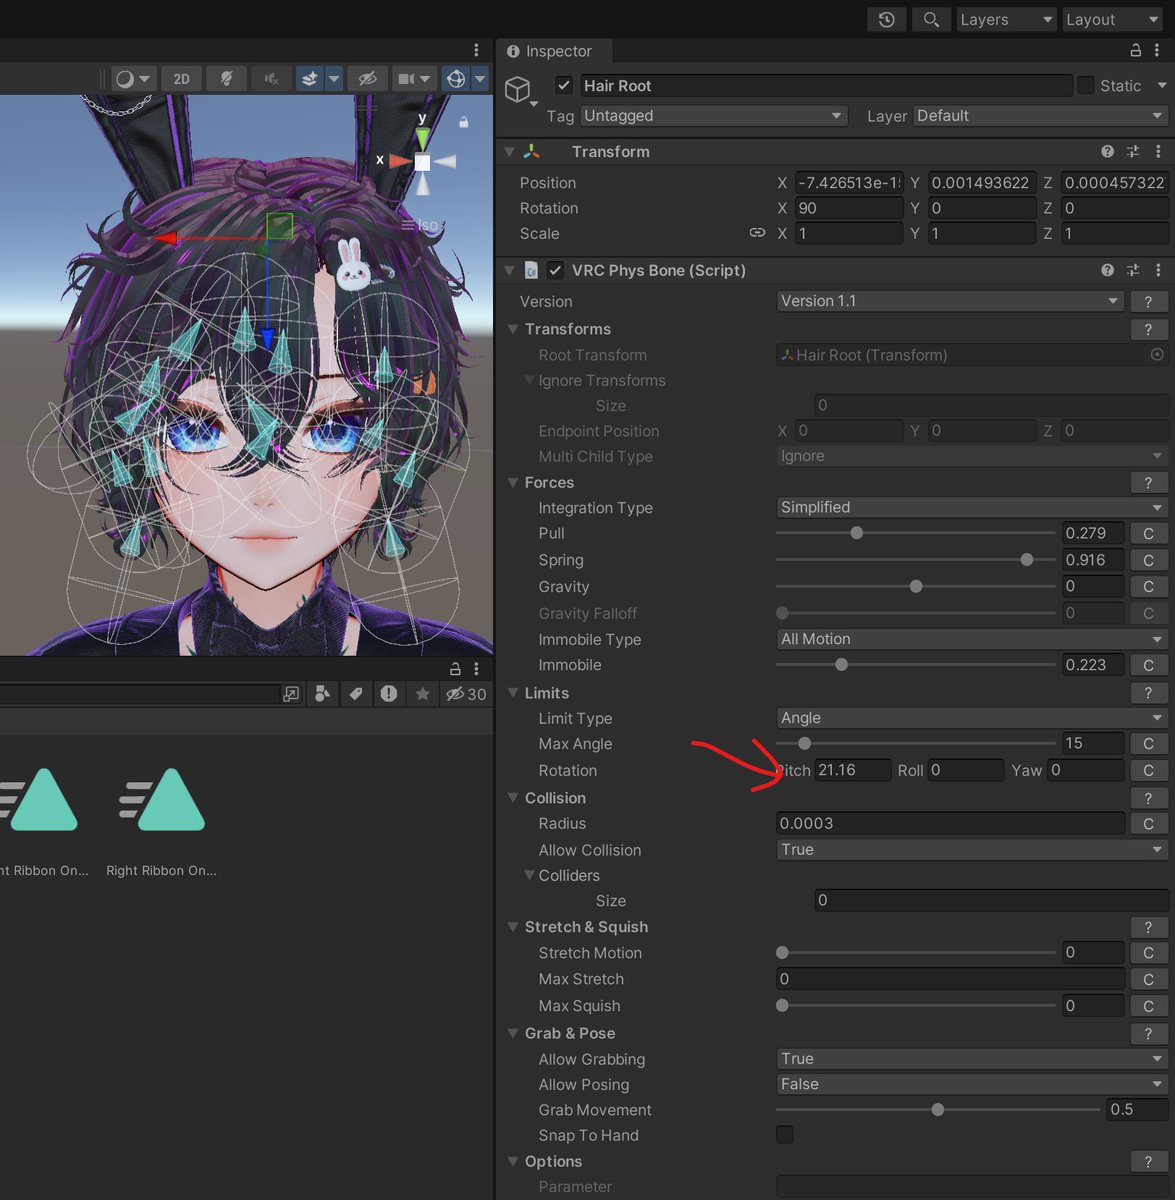Image resolution: width=1175 pixels, height=1200 pixels.
Task: Click the ? help button for Forces
Action: (1149, 483)
